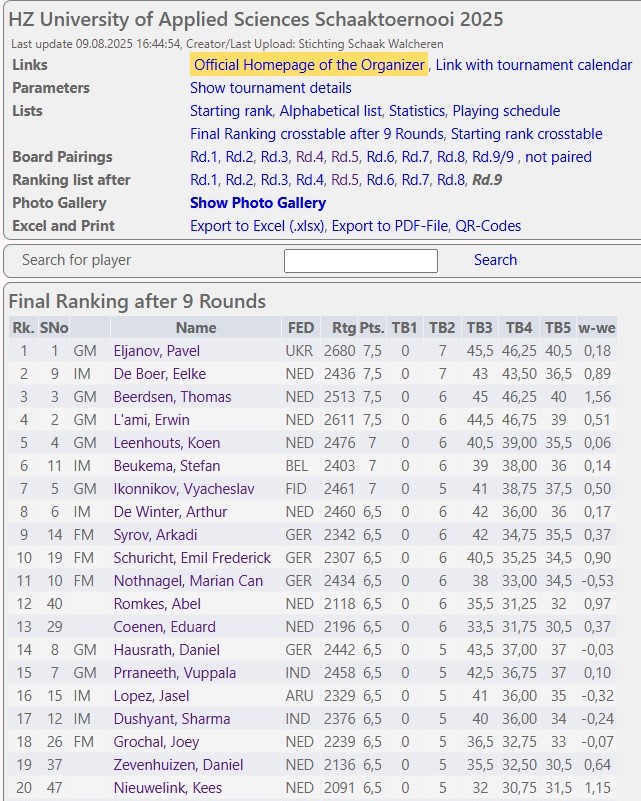View the not paired players list
This screenshot has width=641, height=801.
click(558, 157)
